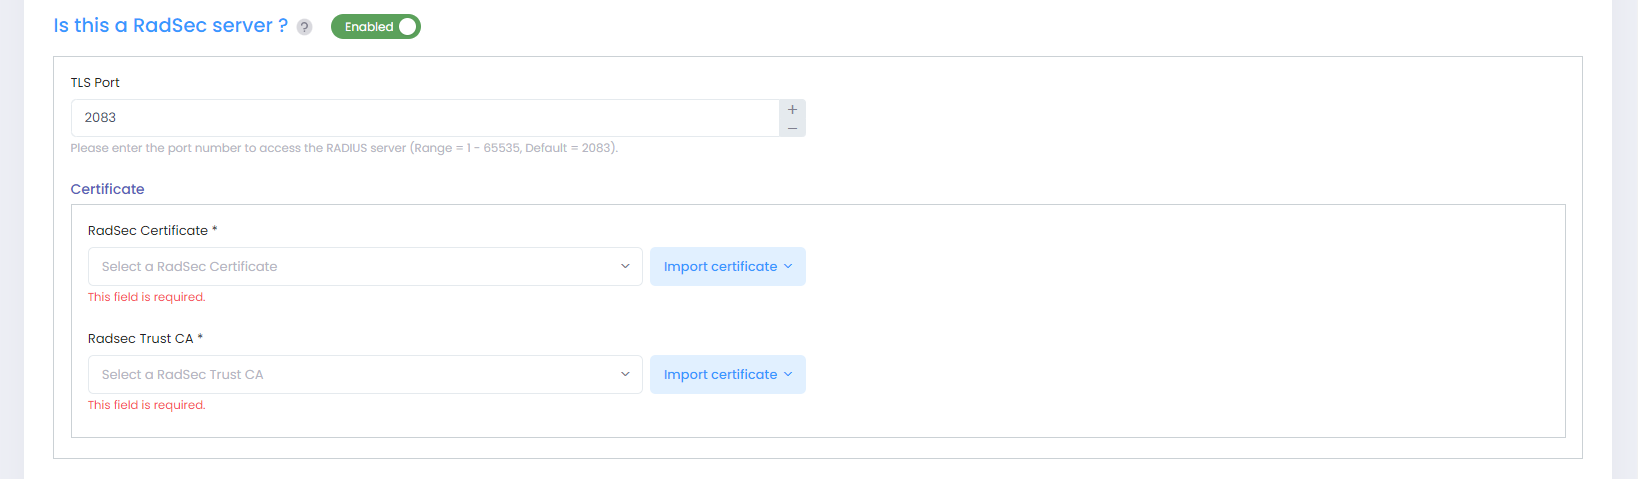Open the 'Select a RadSec Certificate' dropdown
Viewport: 1638px width, 479px height.
365,266
